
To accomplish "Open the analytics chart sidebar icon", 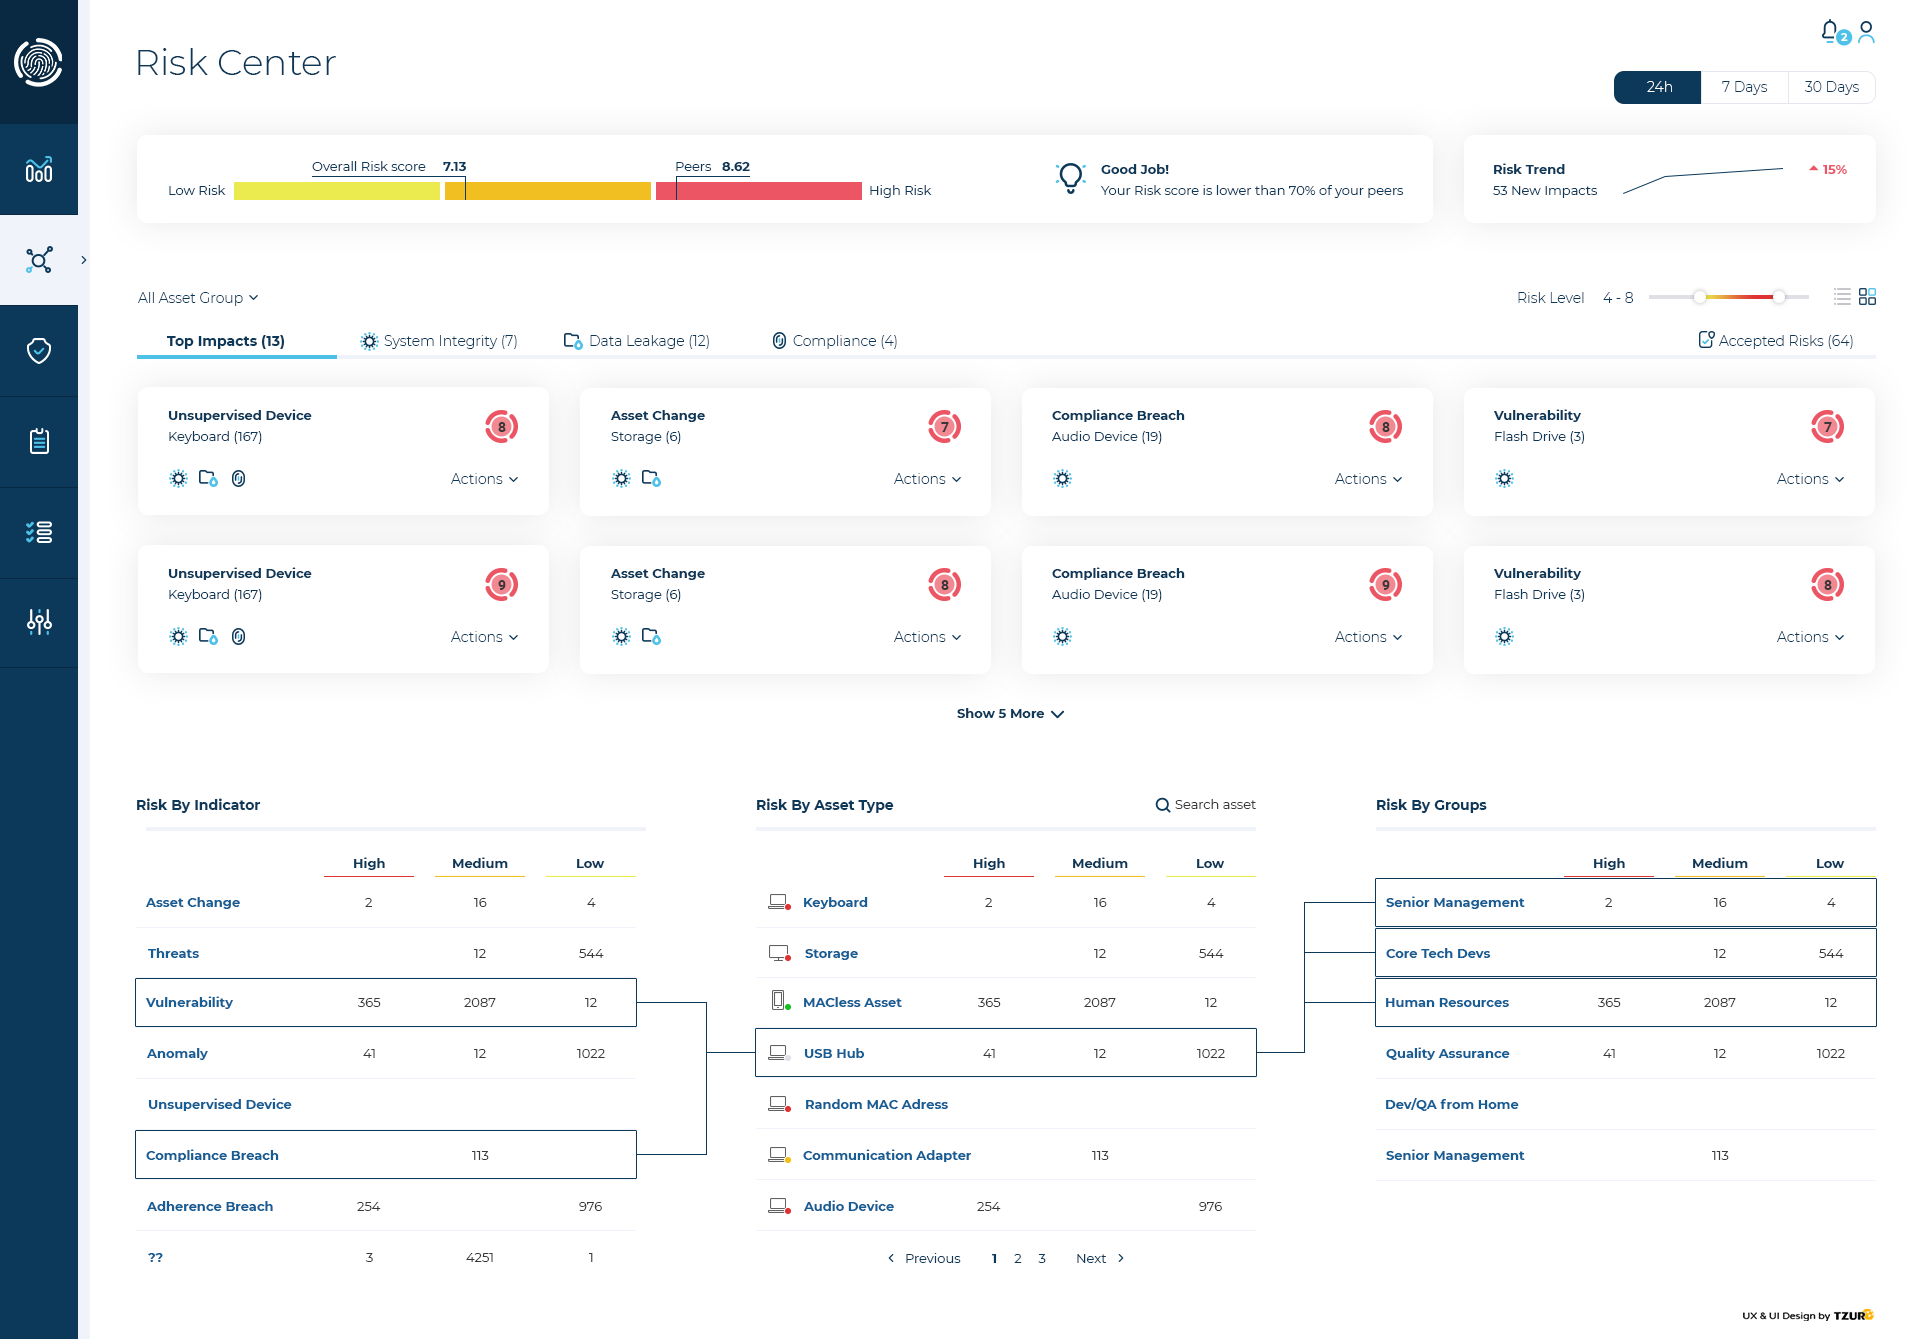I will click(x=39, y=170).
